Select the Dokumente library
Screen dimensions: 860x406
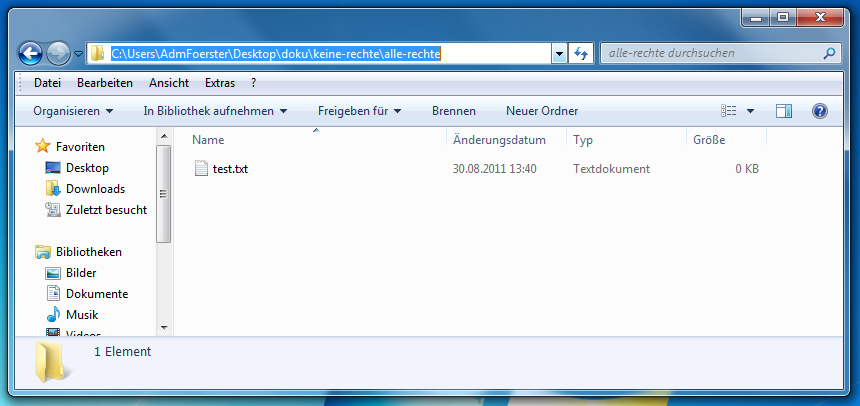(x=97, y=294)
